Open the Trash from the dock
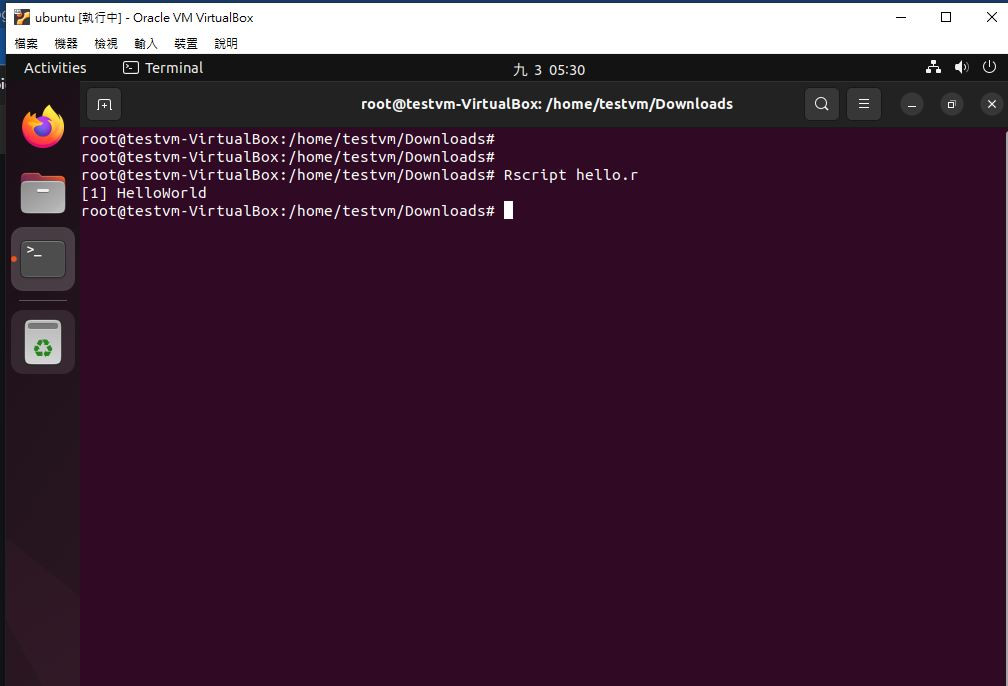This screenshot has width=1008, height=686. tap(43, 341)
